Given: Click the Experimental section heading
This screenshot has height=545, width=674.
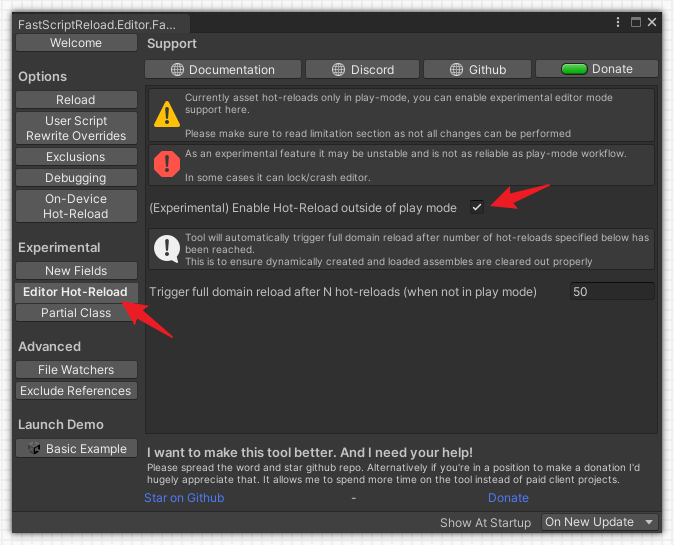Looking at the screenshot, I should tap(59, 248).
